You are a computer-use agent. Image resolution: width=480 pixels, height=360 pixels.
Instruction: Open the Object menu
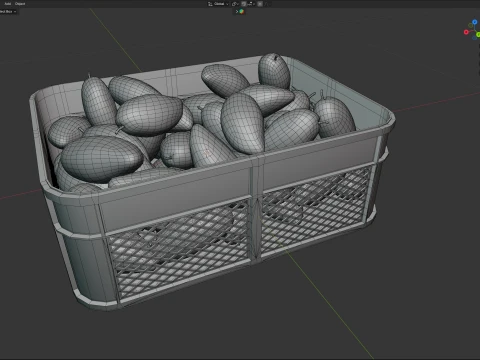point(20,4)
